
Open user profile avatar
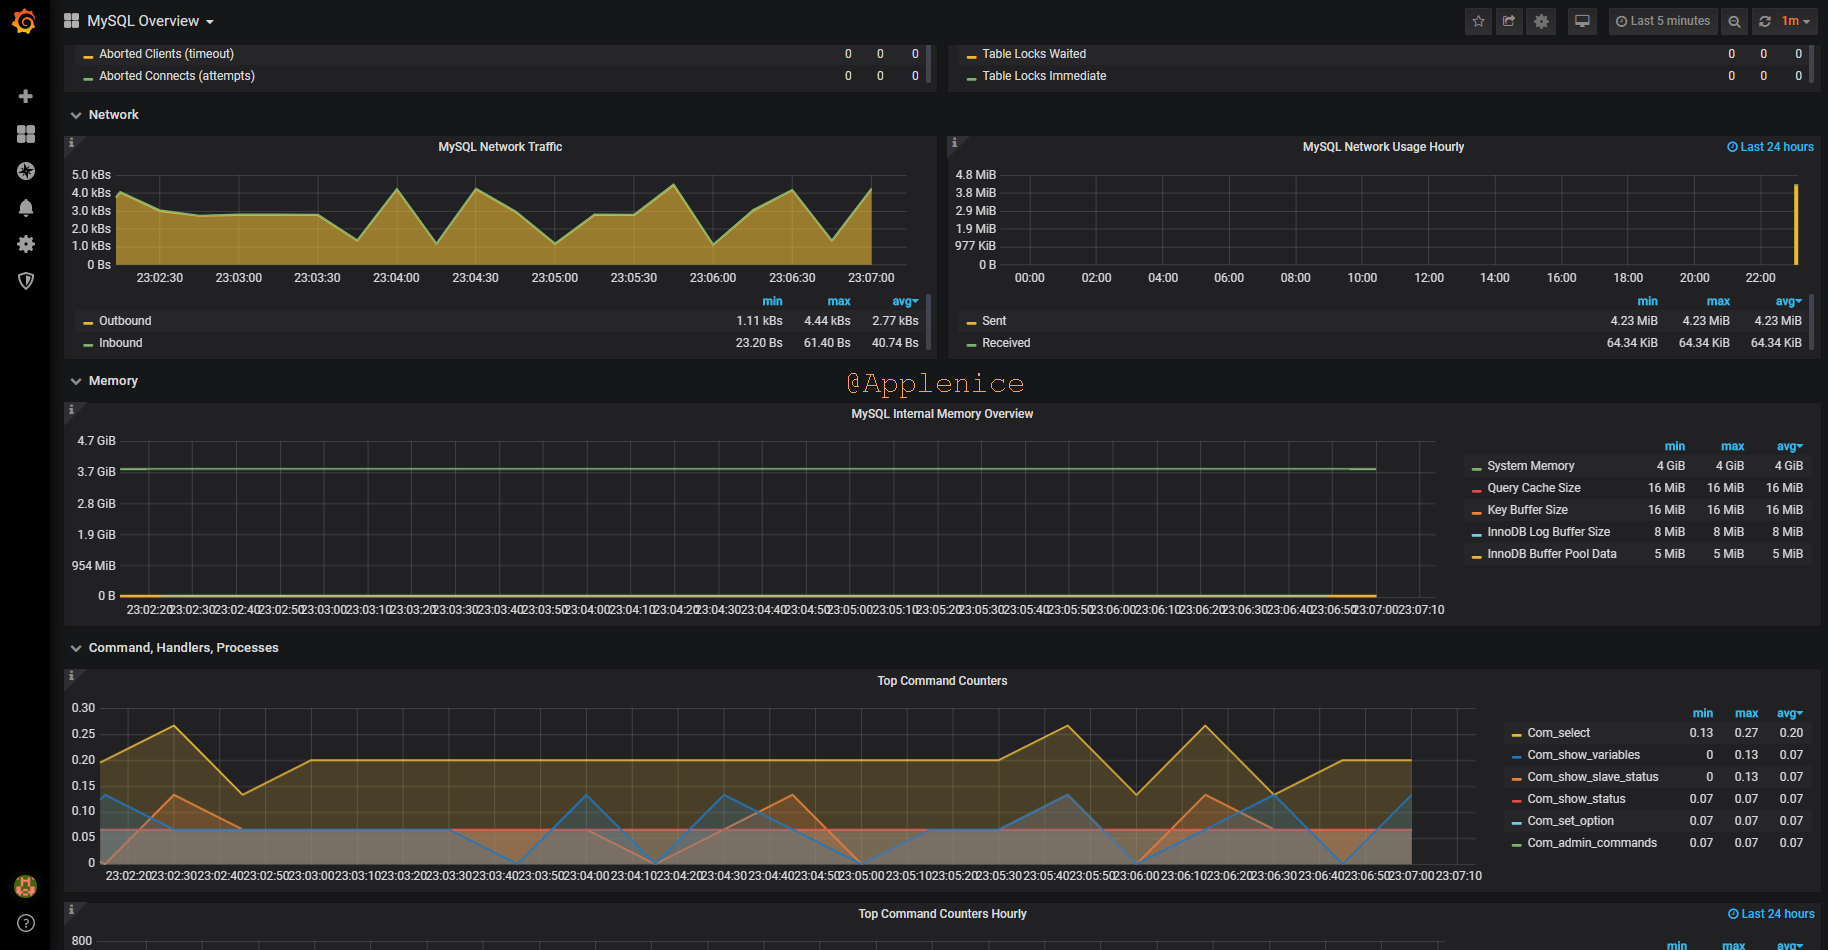(26, 886)
